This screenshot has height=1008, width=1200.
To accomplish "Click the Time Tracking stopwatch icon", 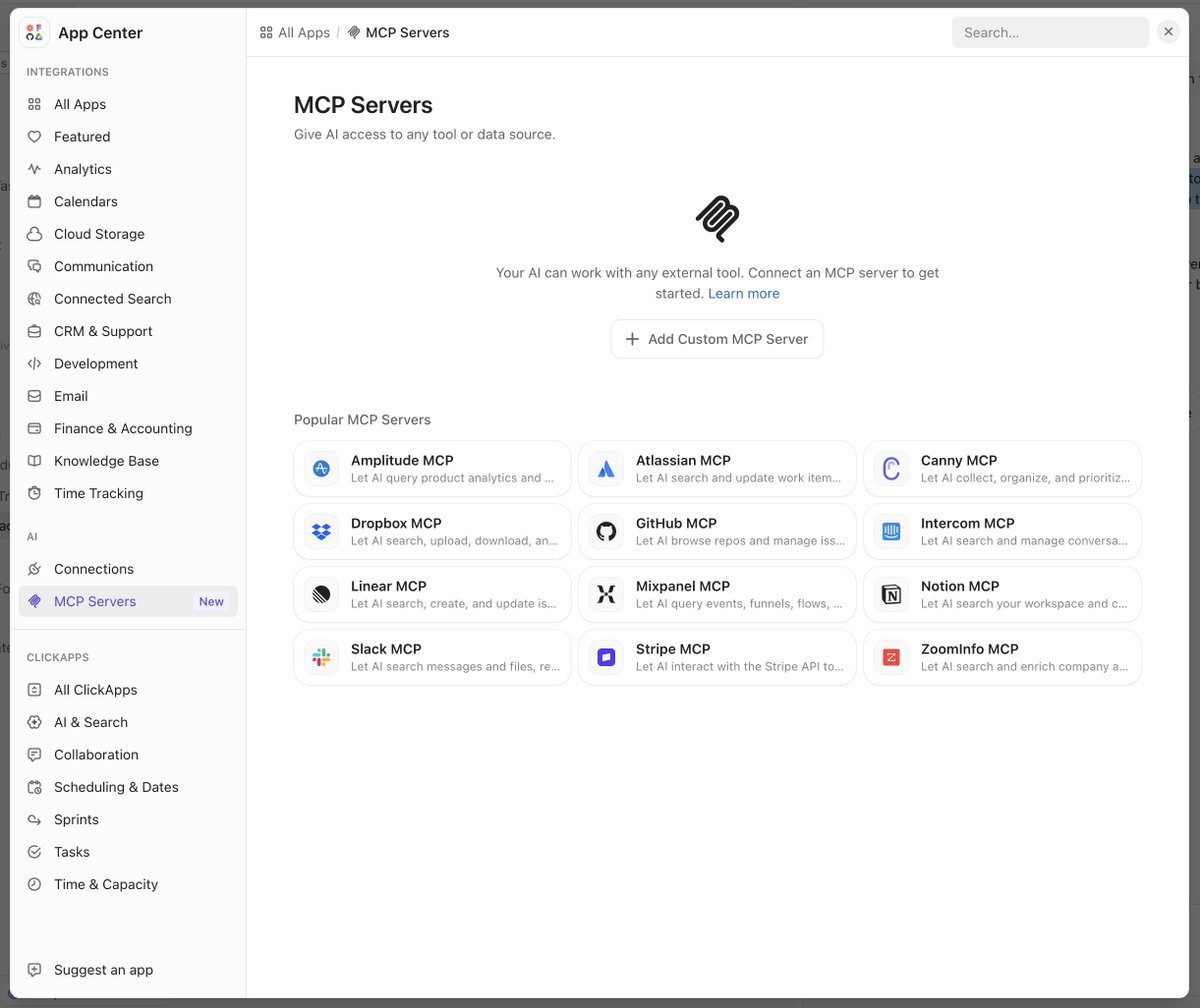I will pos(34,493).
